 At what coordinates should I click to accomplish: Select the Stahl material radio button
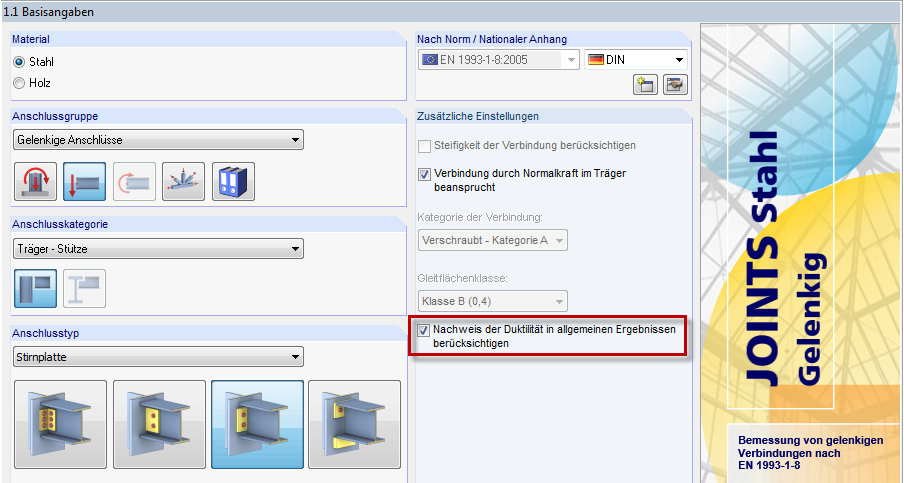click(20, 62)
